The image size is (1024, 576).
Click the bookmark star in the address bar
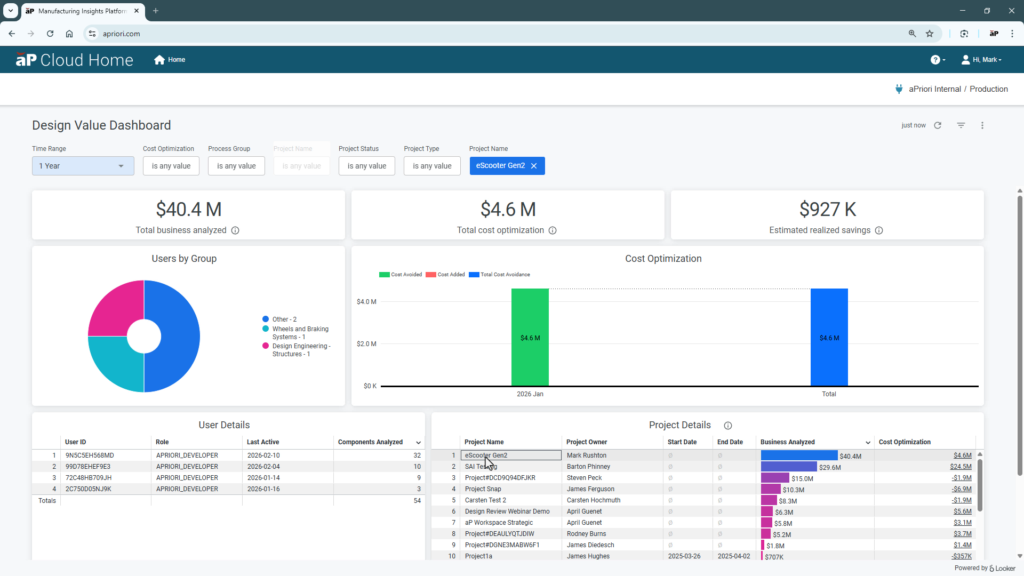[930, 33]
